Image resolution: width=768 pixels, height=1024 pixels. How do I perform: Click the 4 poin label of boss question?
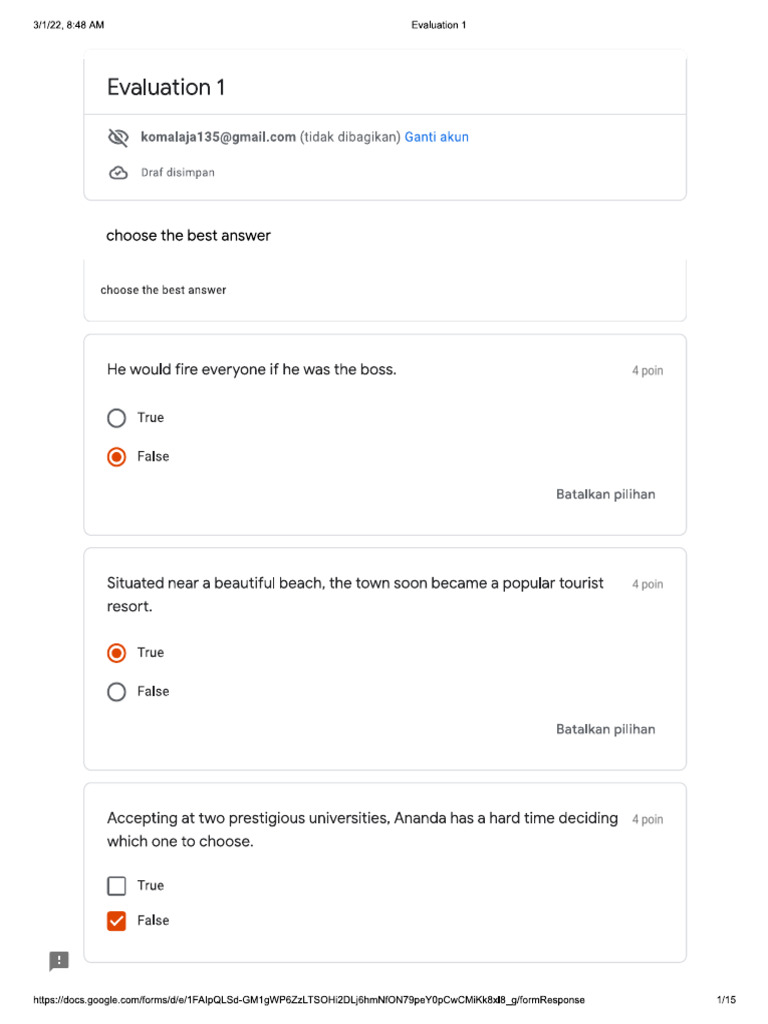pyautogui.click(x=647, y=371)
